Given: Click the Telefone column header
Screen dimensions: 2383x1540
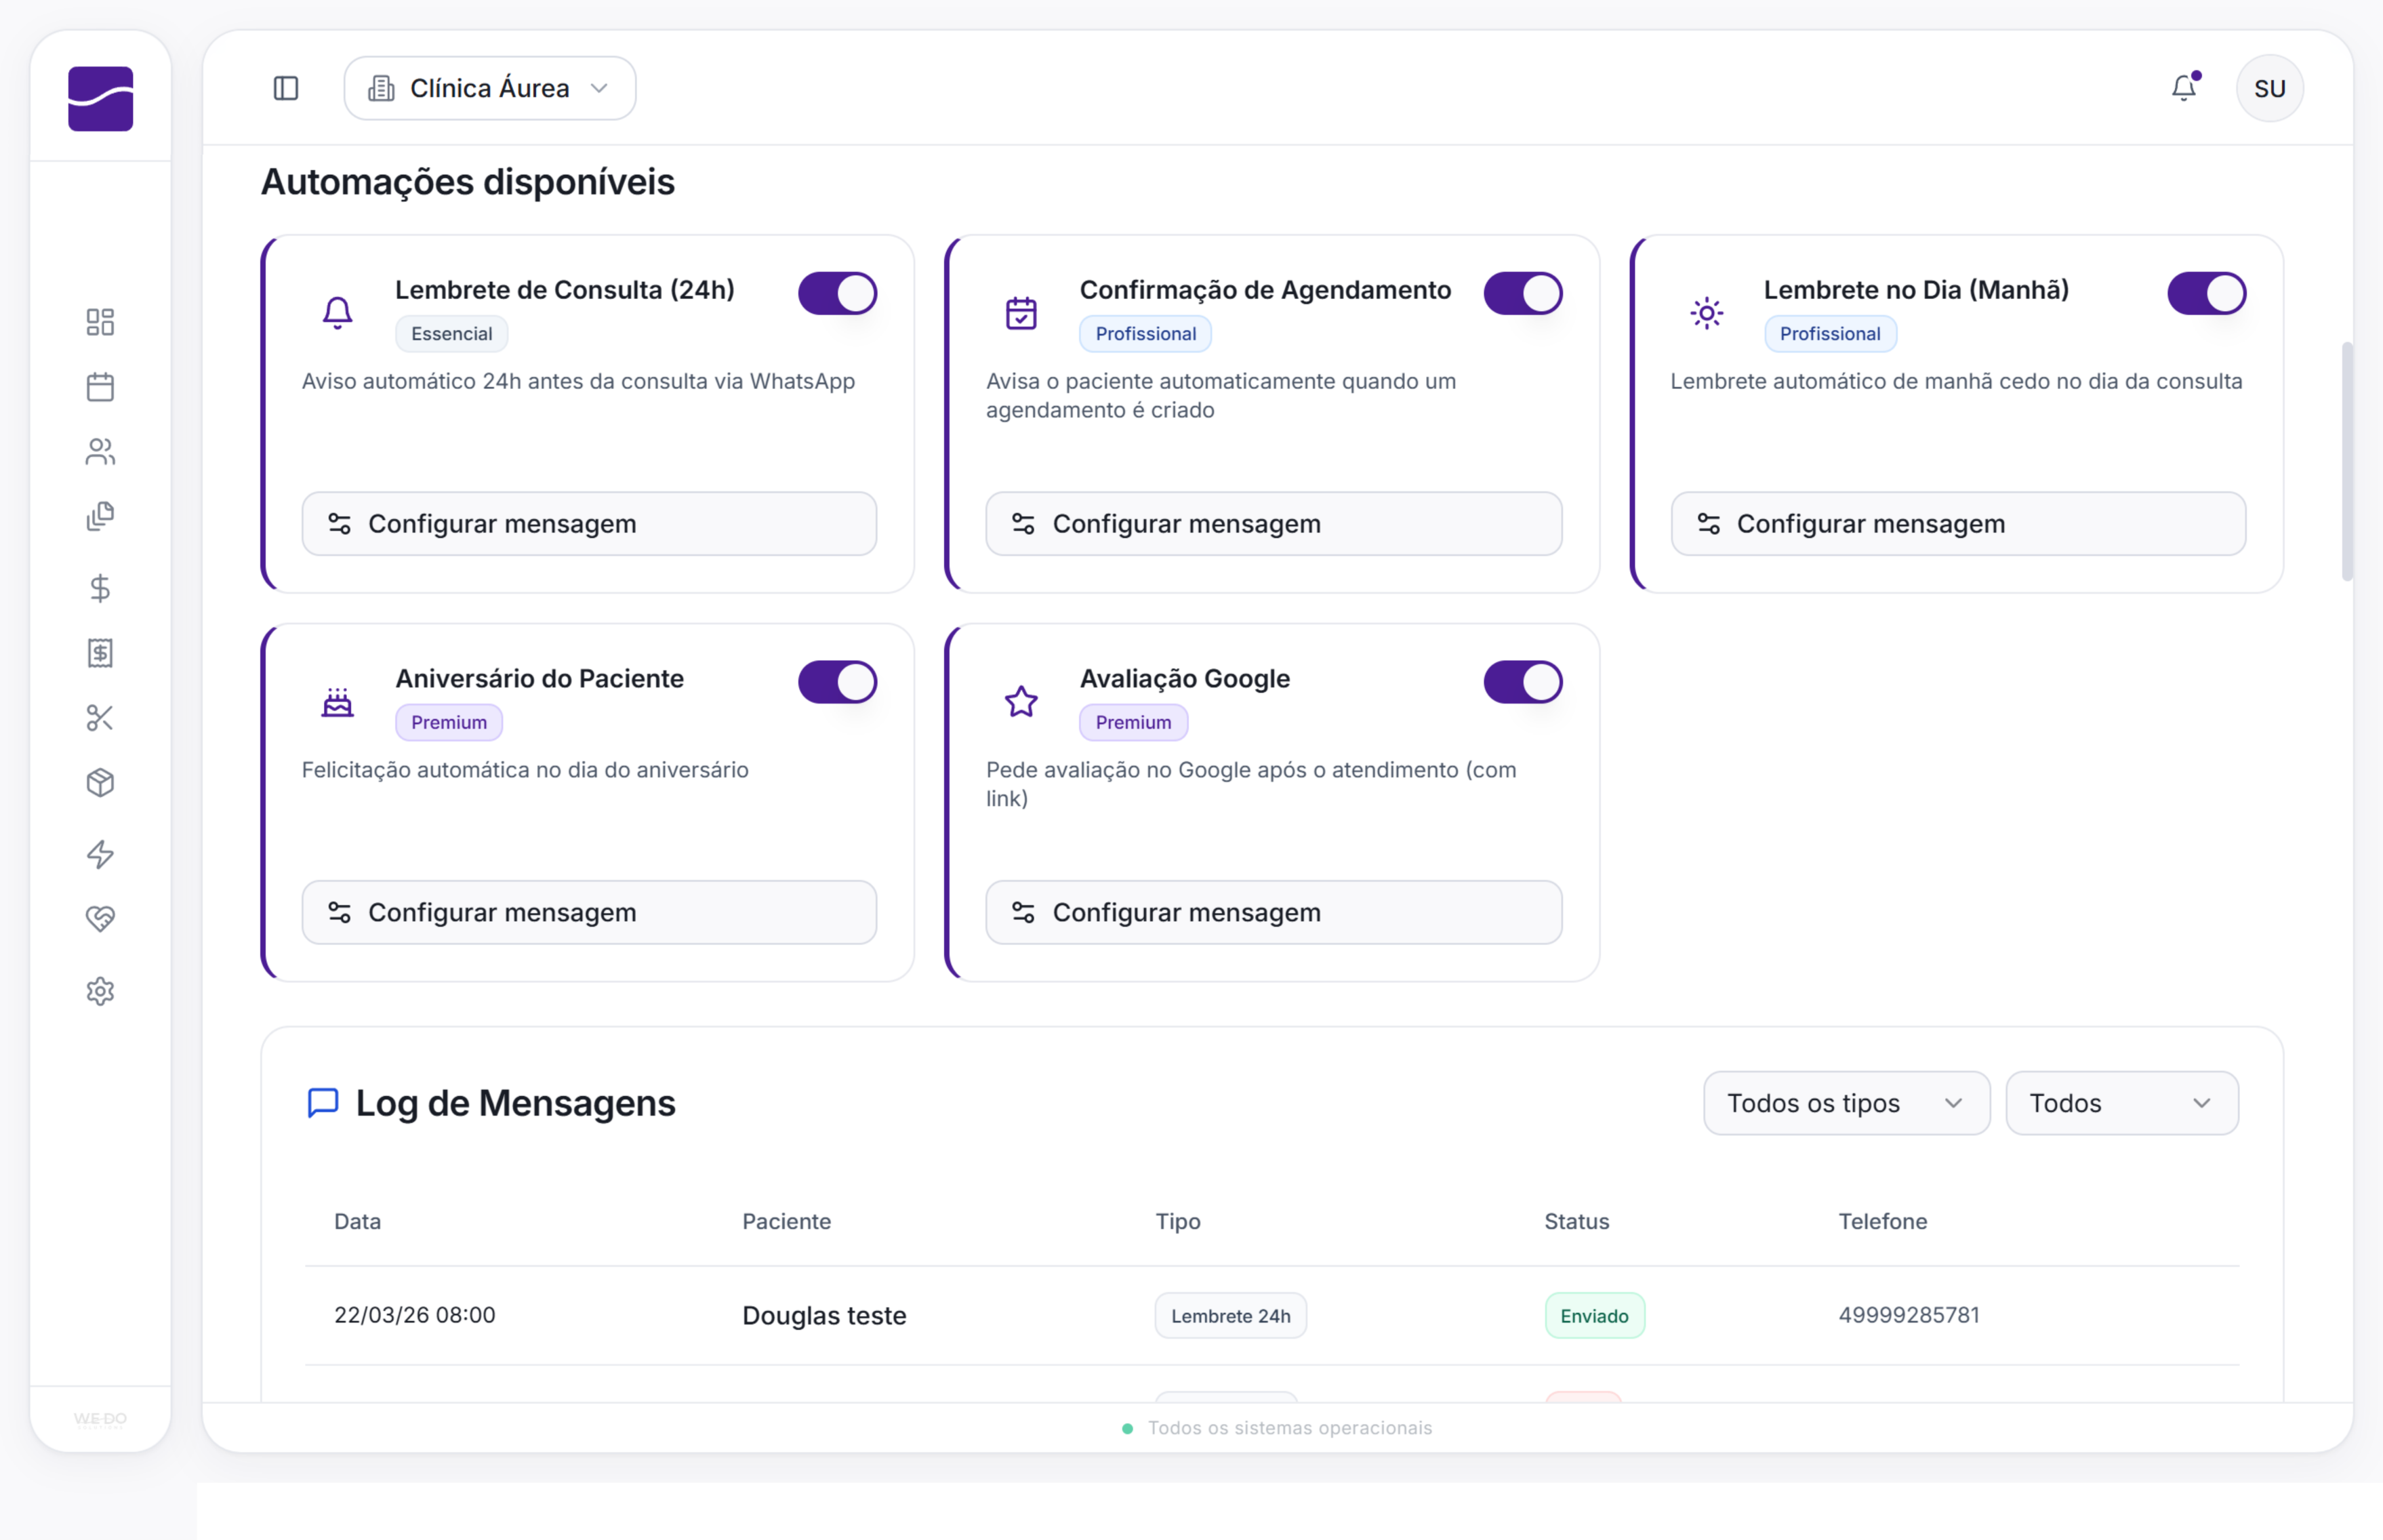Looking at the screenshot, I should 1882,1221.
